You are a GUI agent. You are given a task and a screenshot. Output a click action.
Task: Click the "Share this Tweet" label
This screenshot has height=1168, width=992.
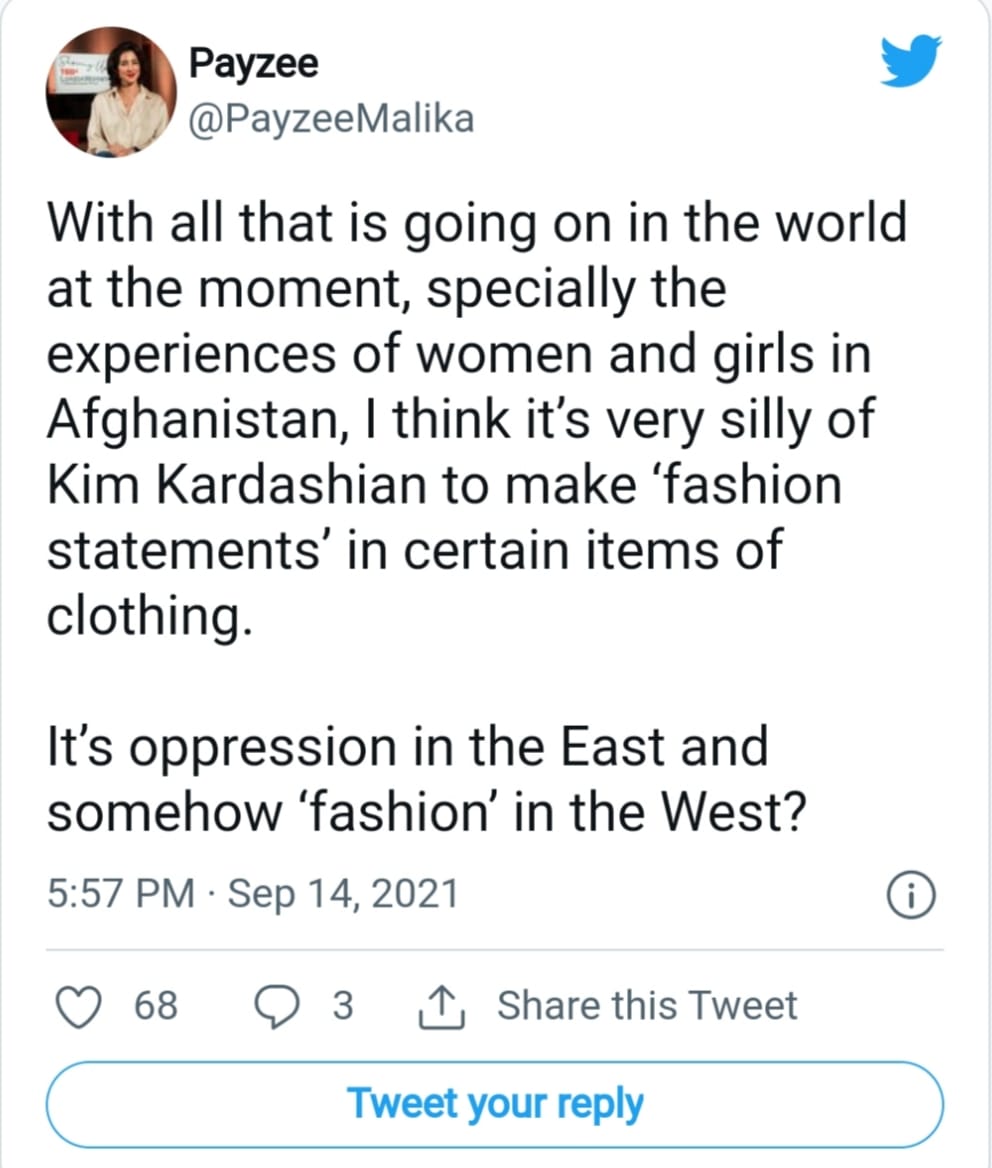[647, 1005]
